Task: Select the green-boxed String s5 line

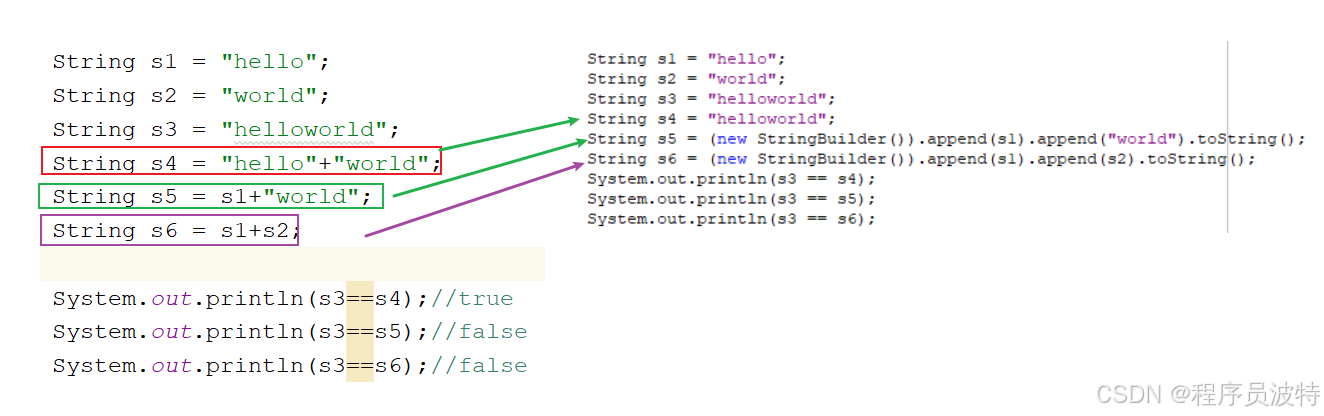Action: coord(211,196)
